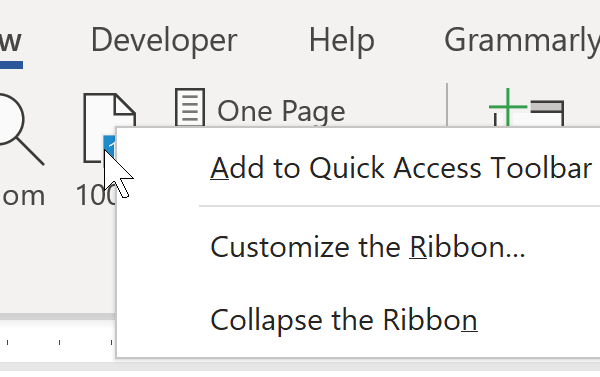Click the 100% page icon
600x377 pixels.
click(x=109, y=128)
